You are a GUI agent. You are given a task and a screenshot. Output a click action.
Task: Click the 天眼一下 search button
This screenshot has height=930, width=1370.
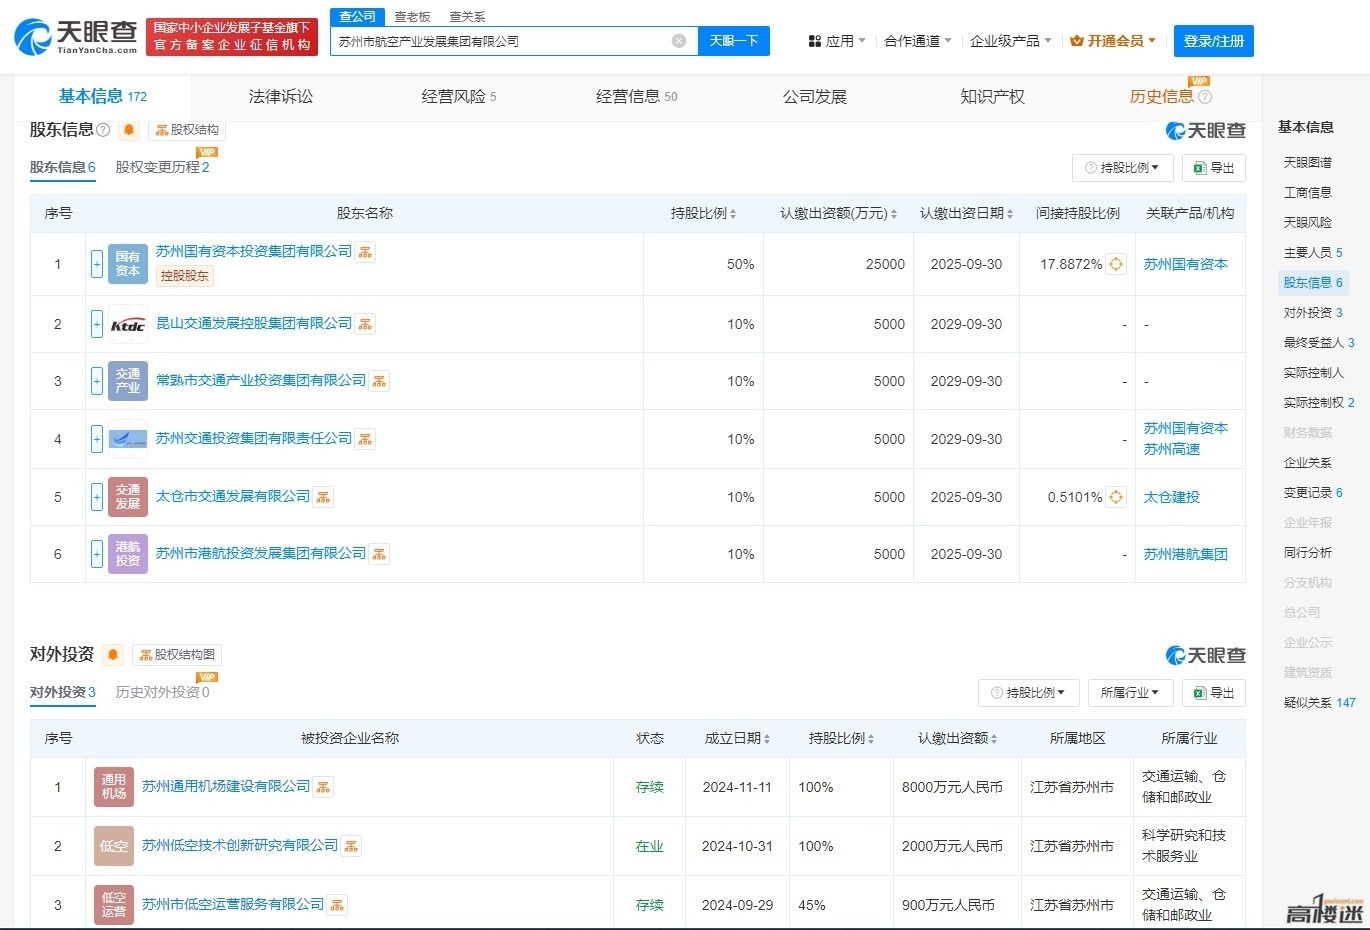[x=734, y=41]
